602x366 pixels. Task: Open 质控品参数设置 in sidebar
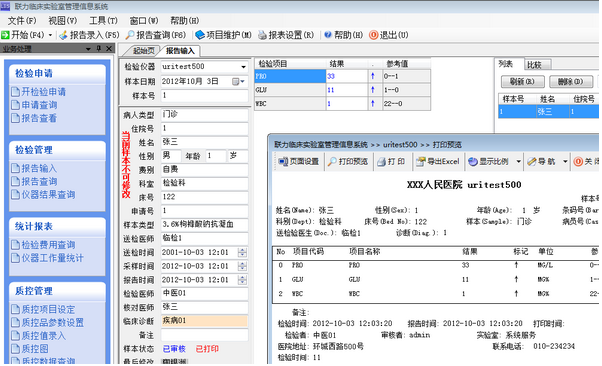[47, 322]
